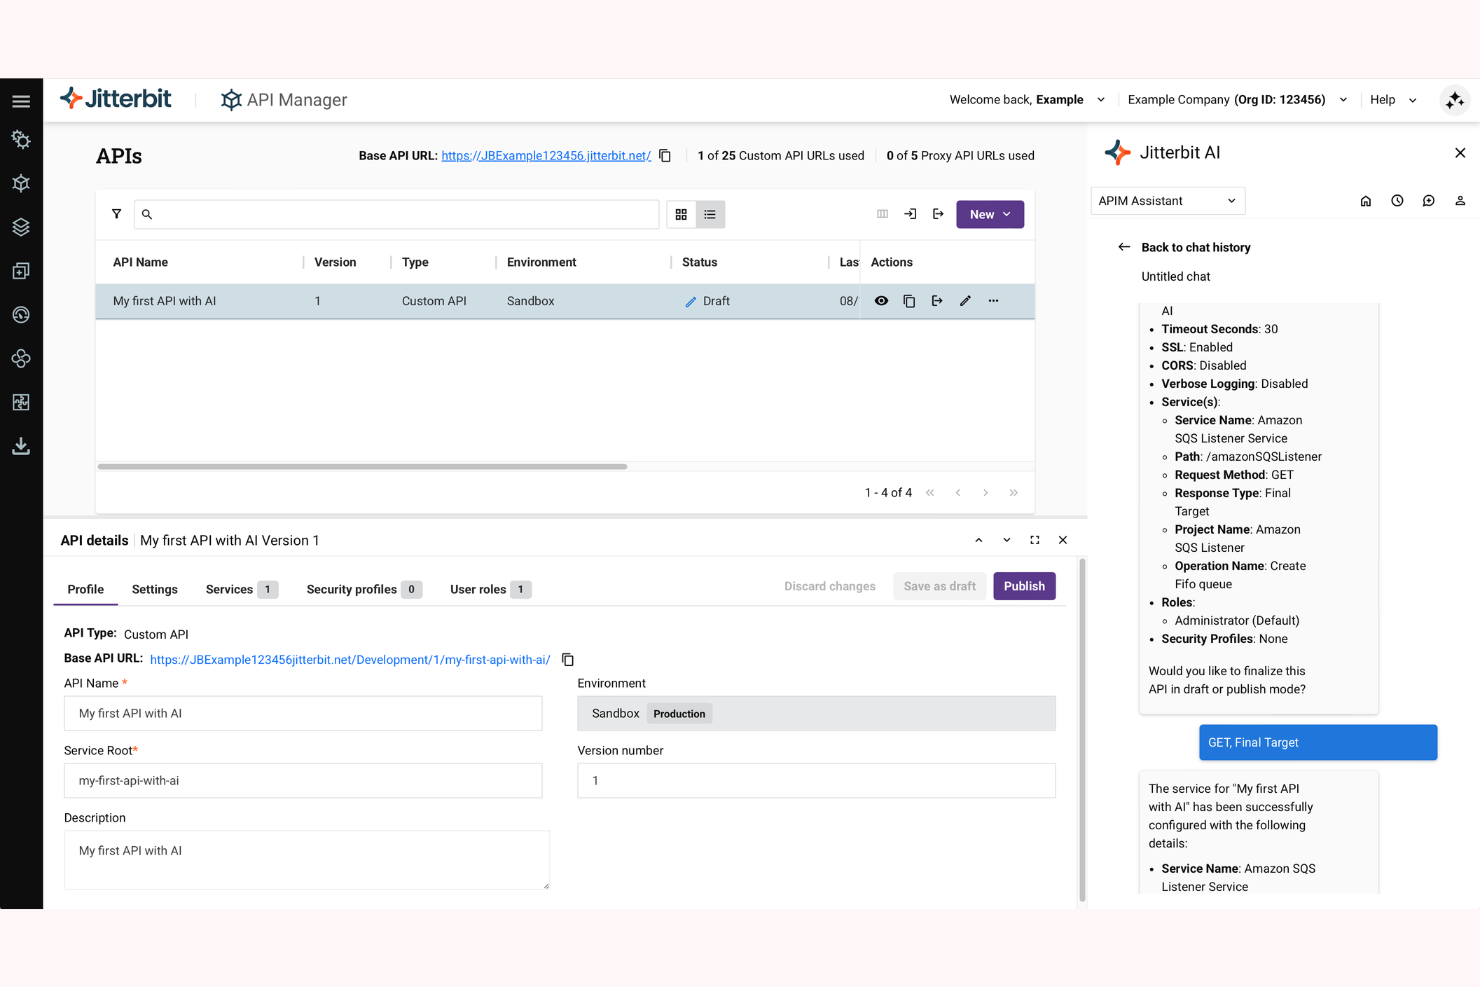Viewport: 1480px width, 987px height.
Task: Open the hamburger navigation menu
Action: coord(21,101)
